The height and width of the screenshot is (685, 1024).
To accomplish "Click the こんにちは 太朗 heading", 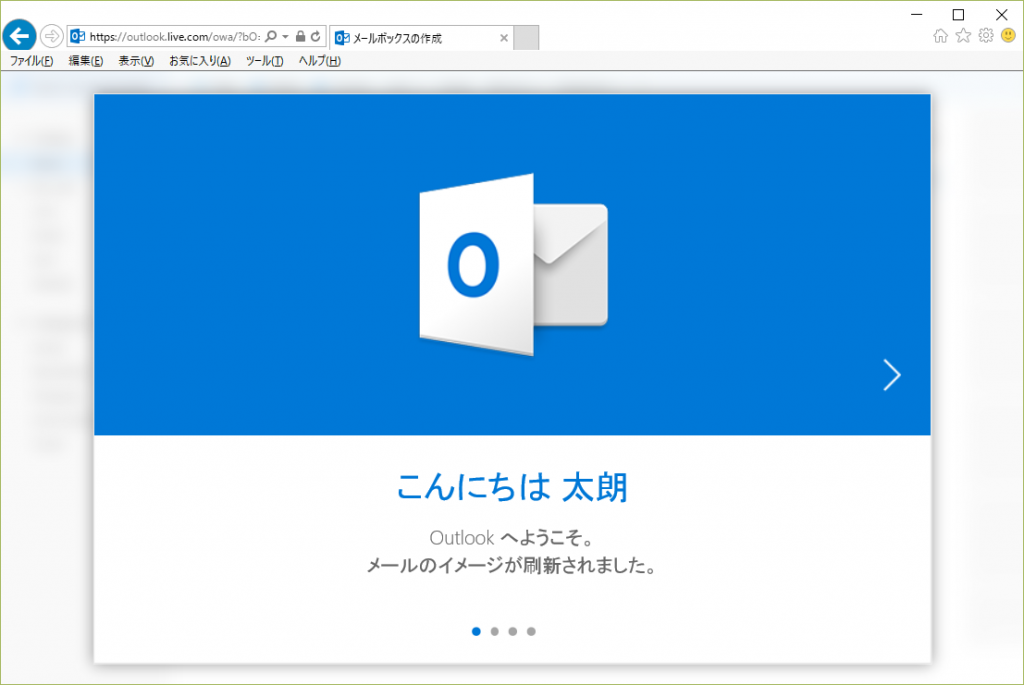I will pyautogui.click(x=512, y=487).
